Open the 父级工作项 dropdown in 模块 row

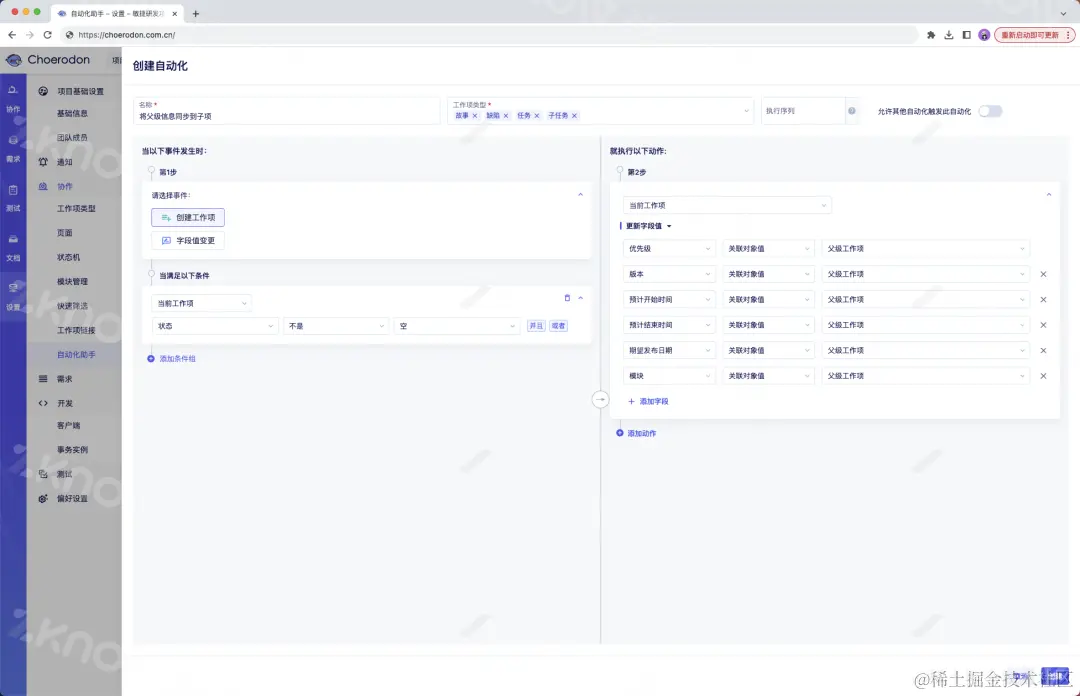[x=926, y=376]
